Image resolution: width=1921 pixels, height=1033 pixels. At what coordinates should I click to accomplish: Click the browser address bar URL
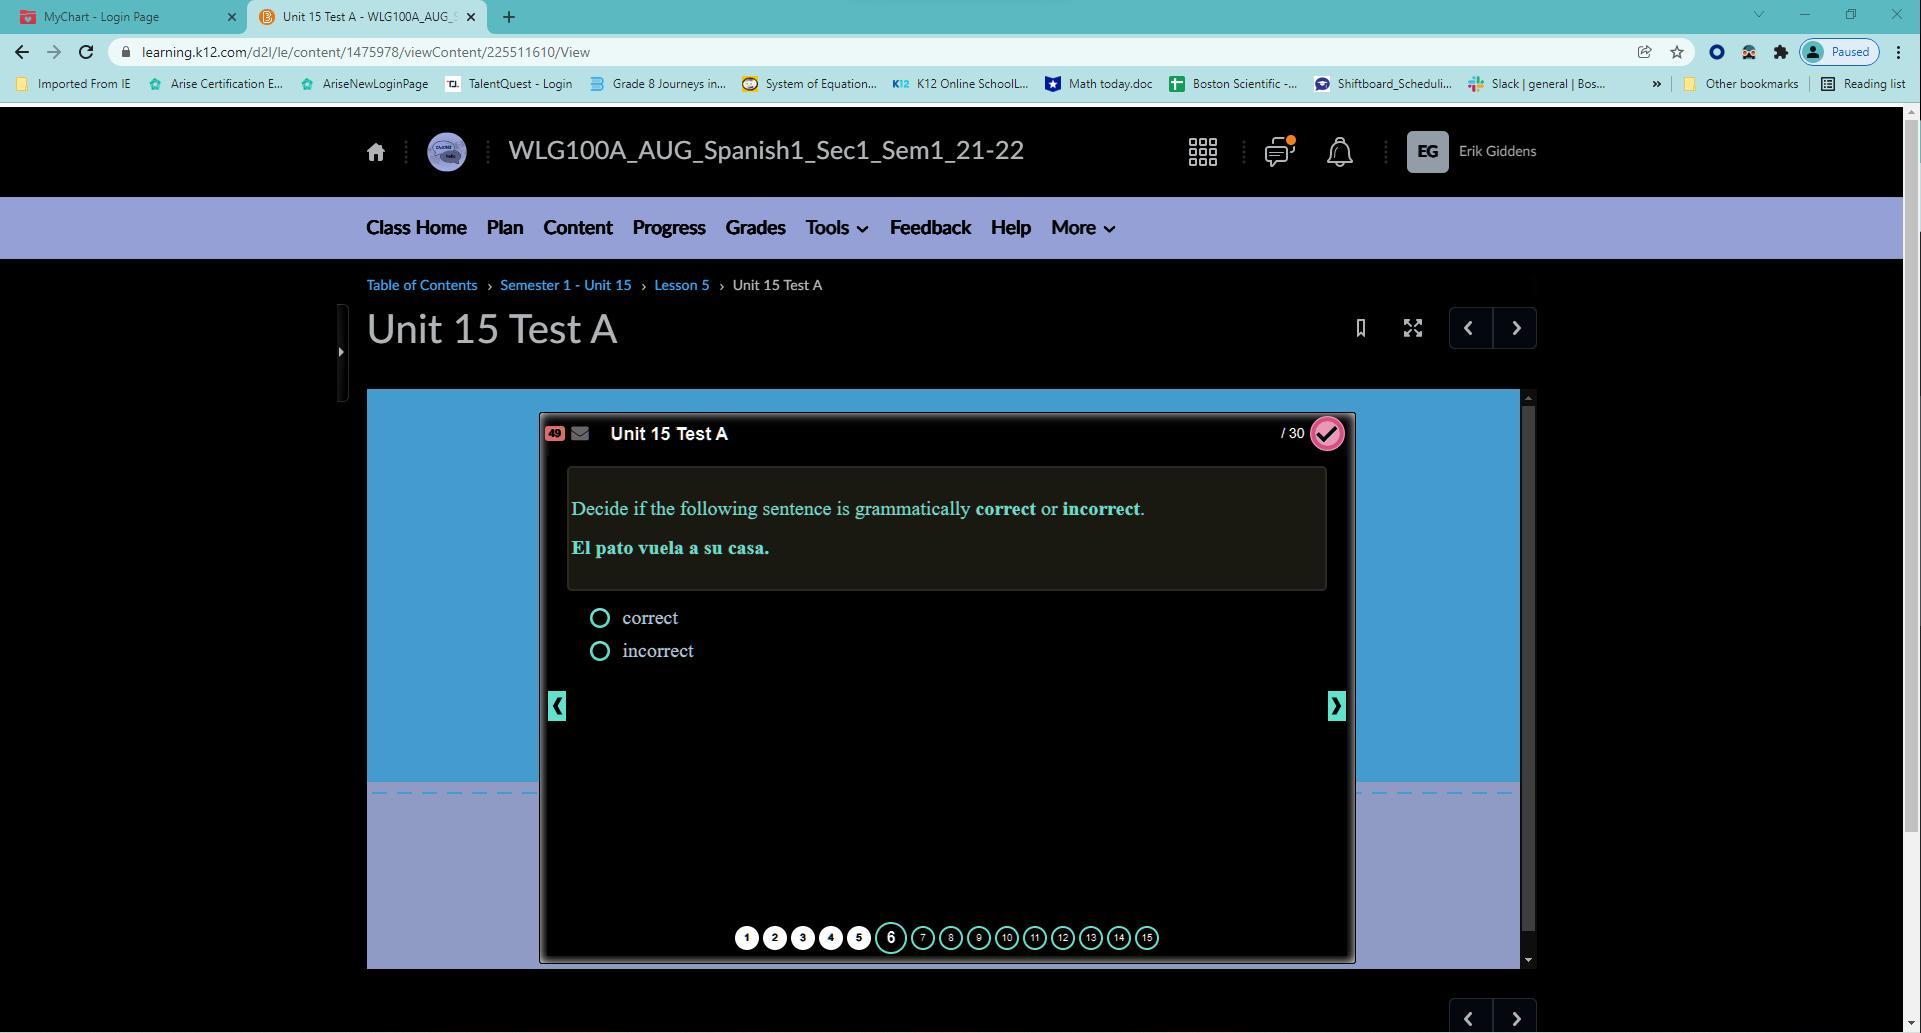[x=366, y=52]
